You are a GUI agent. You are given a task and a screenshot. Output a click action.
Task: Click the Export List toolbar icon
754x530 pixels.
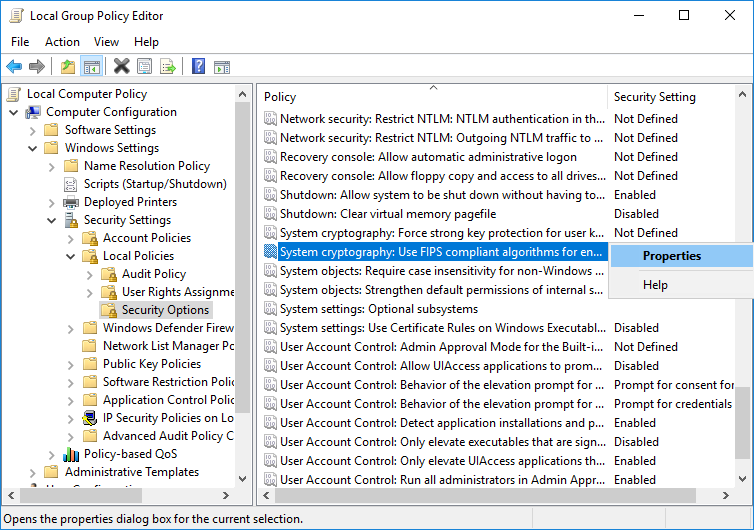point(168,67)
